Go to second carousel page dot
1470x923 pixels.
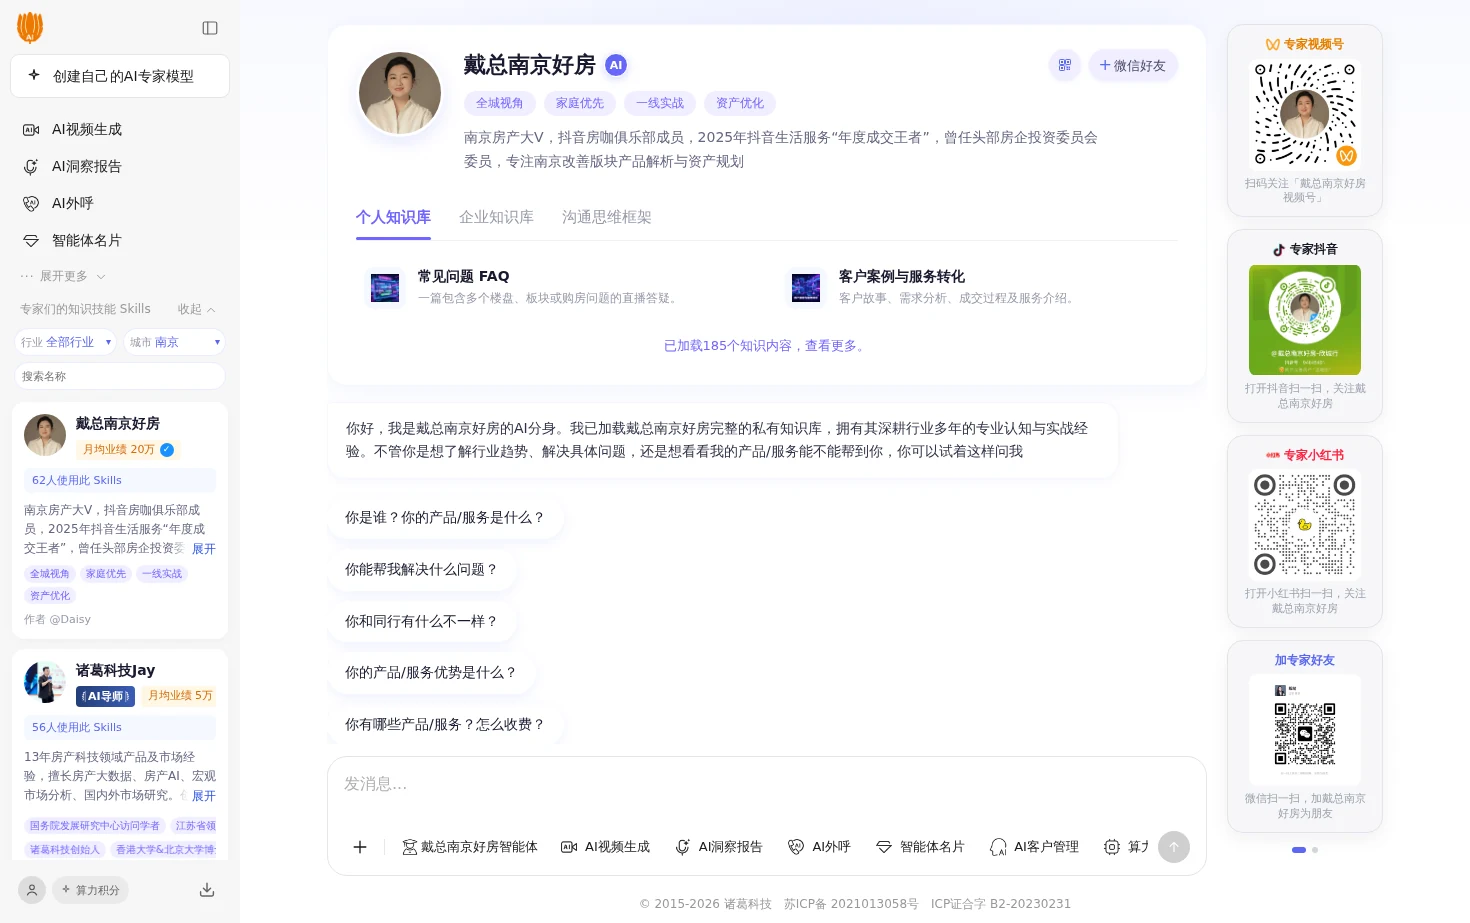pos(1315,850)
